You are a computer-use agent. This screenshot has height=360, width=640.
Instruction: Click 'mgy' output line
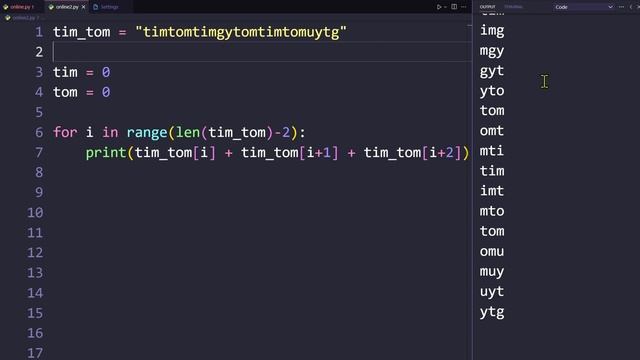pos(492,51)
